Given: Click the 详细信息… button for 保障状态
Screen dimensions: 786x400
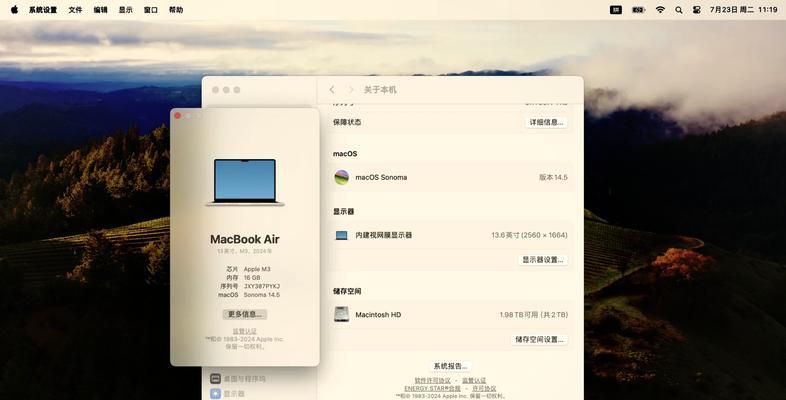Looking at the screenshot, I should point(546,122).
